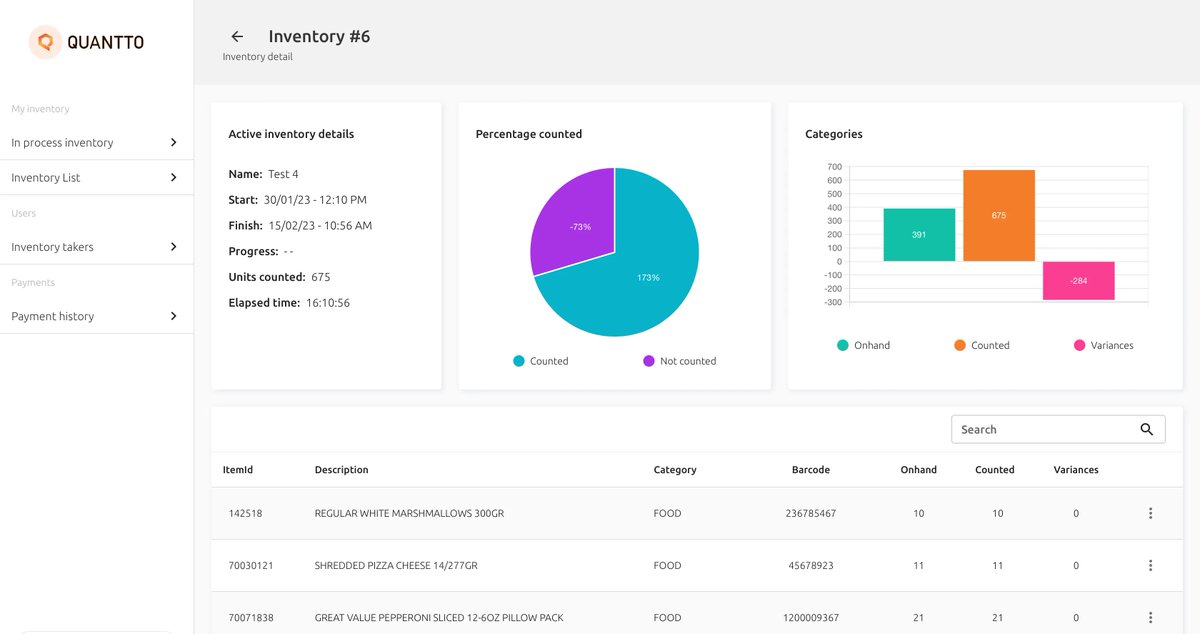Click the orange 675 Counted bar
Viewport: 1200px width, 634px height.
[x=999, y=215]
